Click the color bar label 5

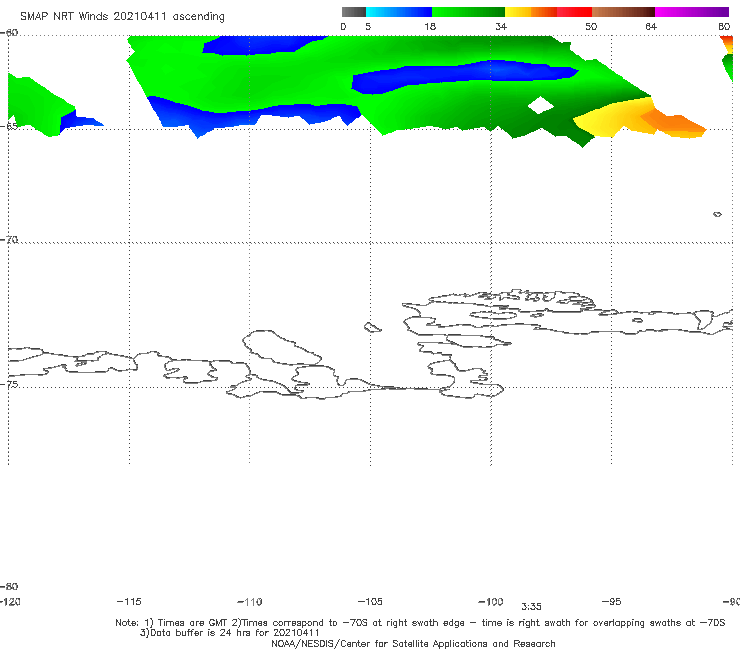coord(368,26)
